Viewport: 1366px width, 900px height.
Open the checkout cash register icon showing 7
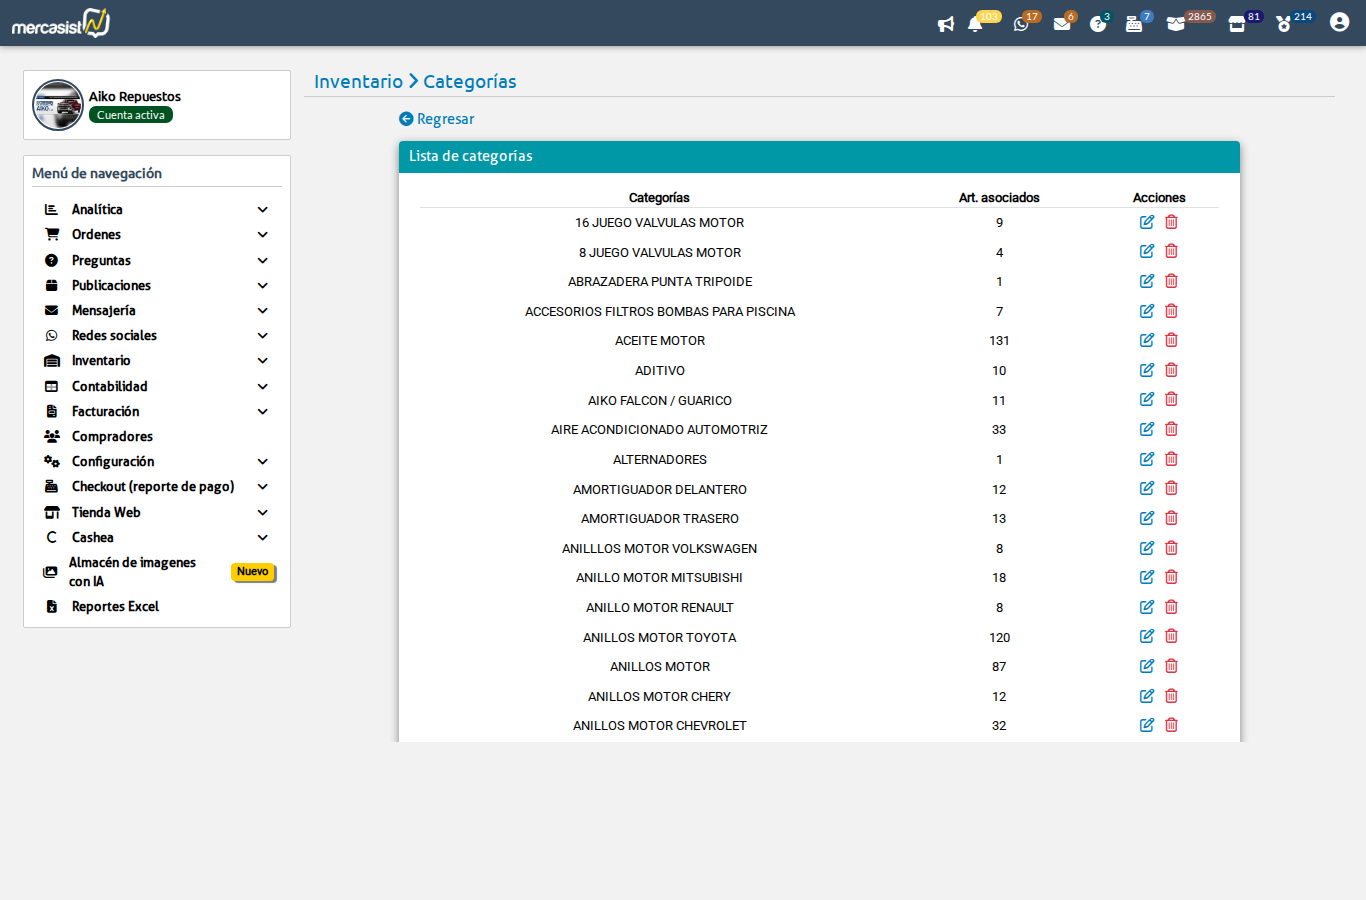[1136, 22]
